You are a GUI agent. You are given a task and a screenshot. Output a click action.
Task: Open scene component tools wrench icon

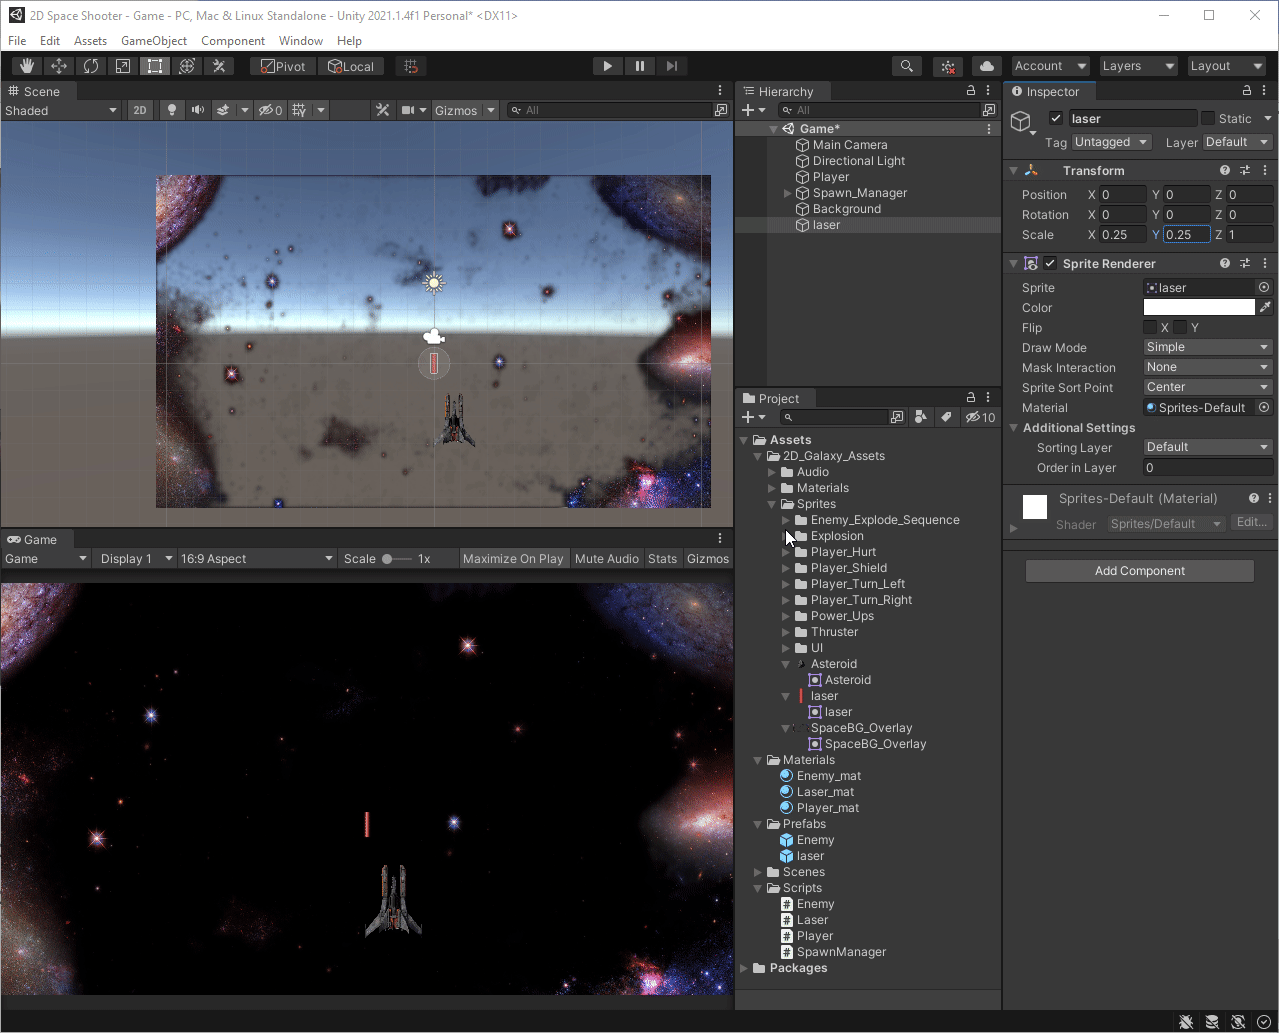pos(382,110)
